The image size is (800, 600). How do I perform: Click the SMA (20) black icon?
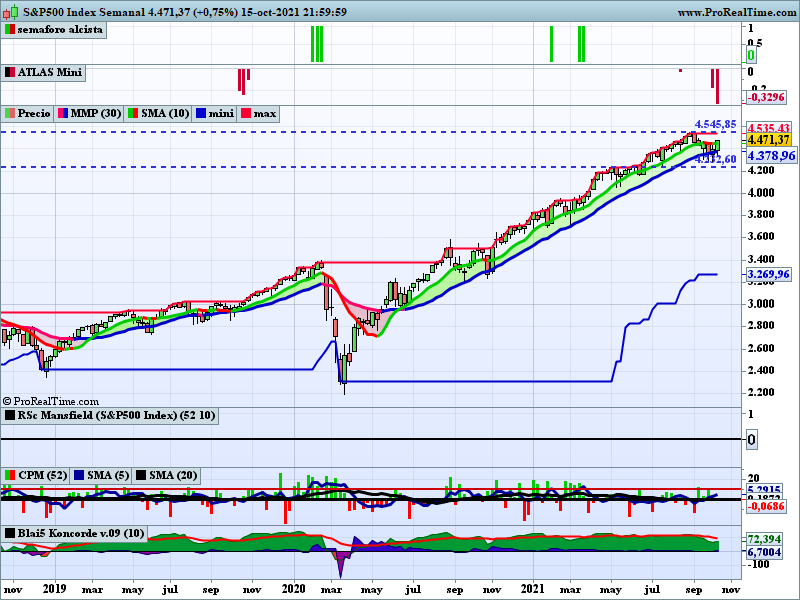[140, 476]
